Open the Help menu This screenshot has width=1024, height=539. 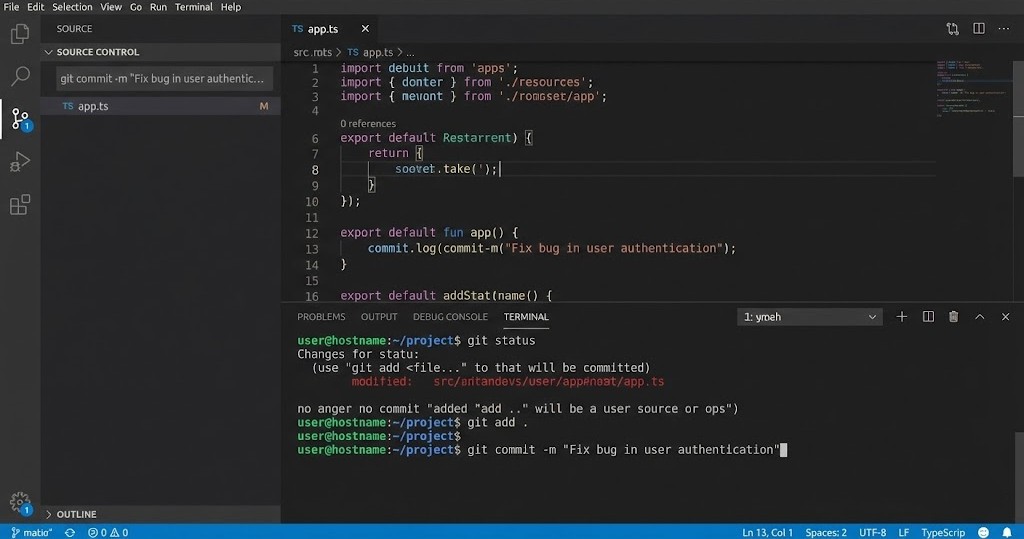point(231,7)
